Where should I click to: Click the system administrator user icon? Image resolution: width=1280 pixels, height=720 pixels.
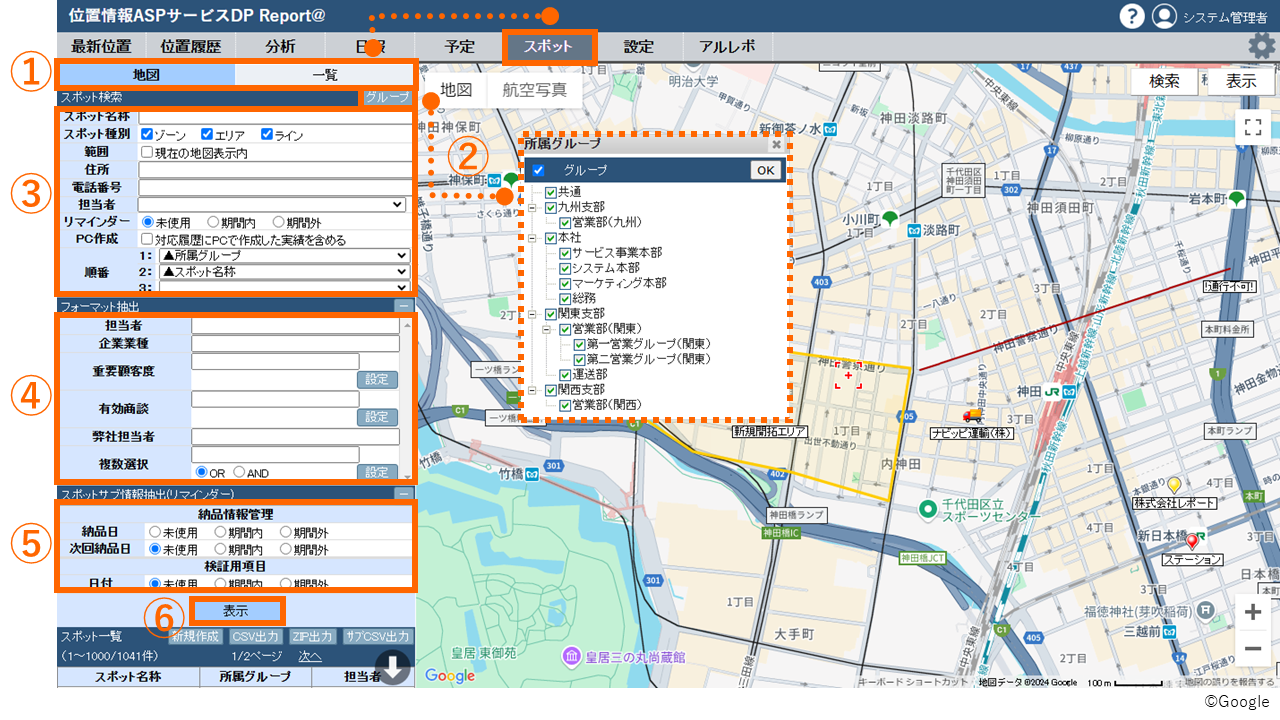point(1164,16)
